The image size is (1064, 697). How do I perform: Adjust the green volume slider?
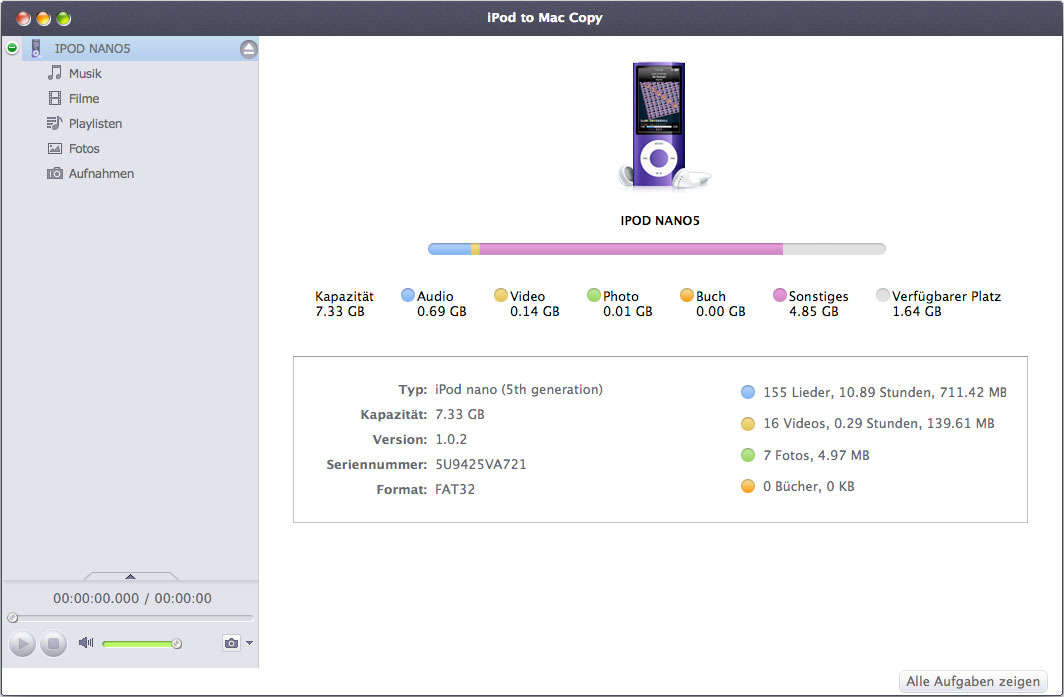pos(141,643)
